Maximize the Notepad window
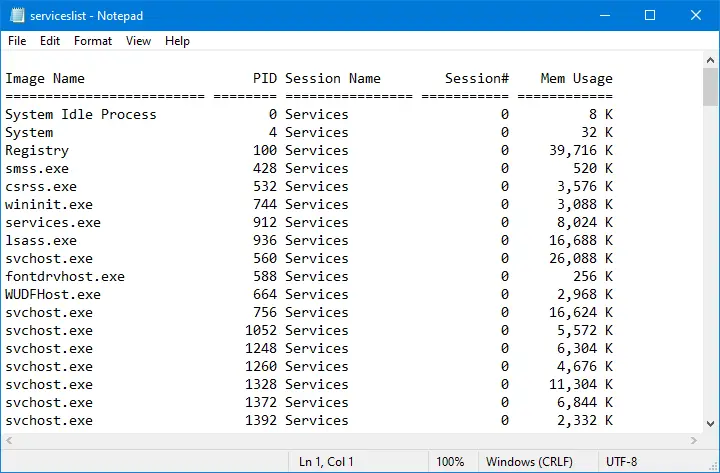This screenshot has width=720, height=473. (650, 15)
